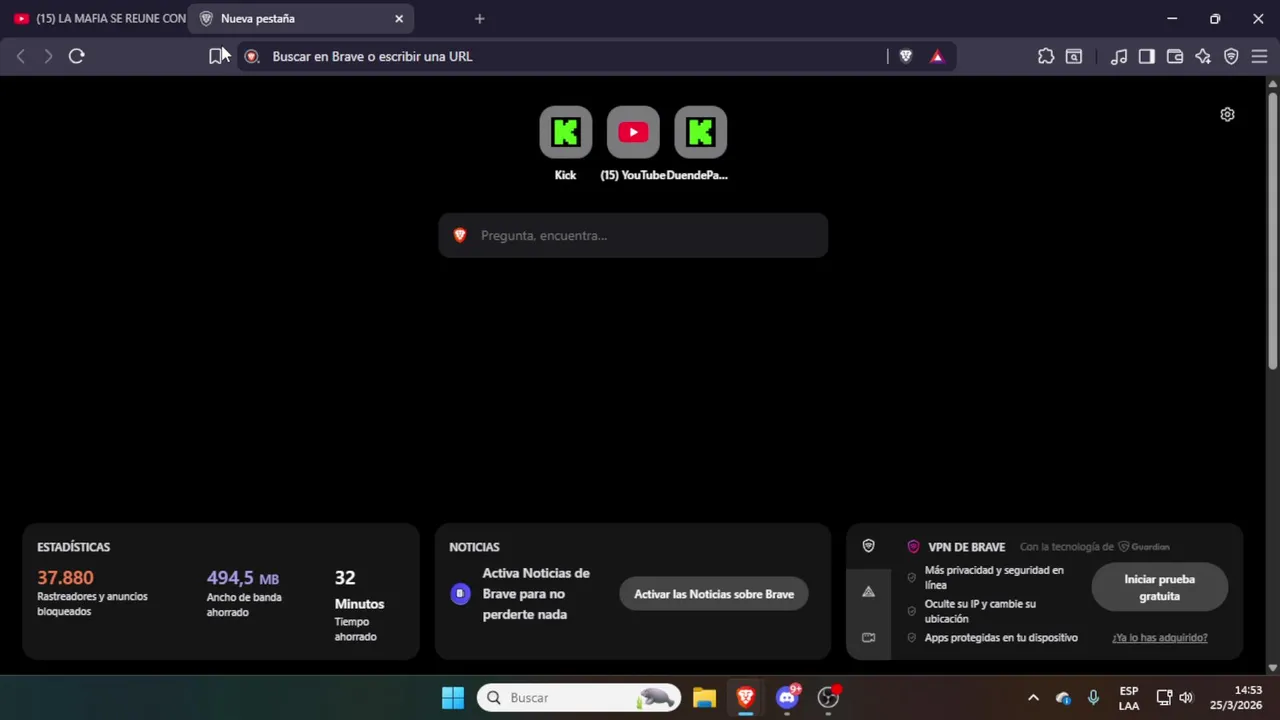Viewport: 1280px width, 720px height.
Task: Reload the page with the refresh icon
Action: coord(76,56)
